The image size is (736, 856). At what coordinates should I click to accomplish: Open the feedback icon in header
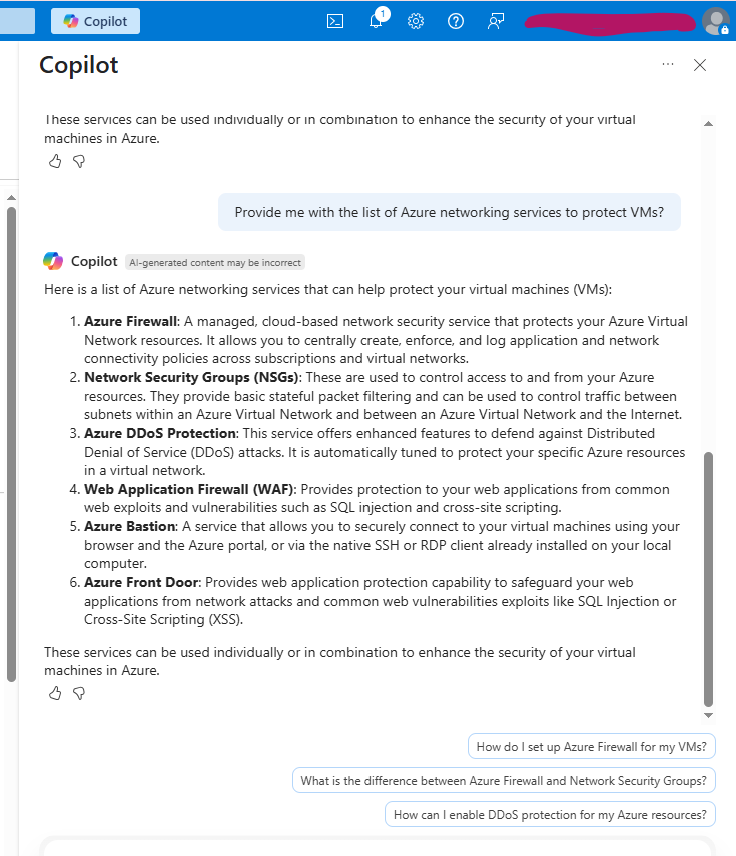coord(496,21)
